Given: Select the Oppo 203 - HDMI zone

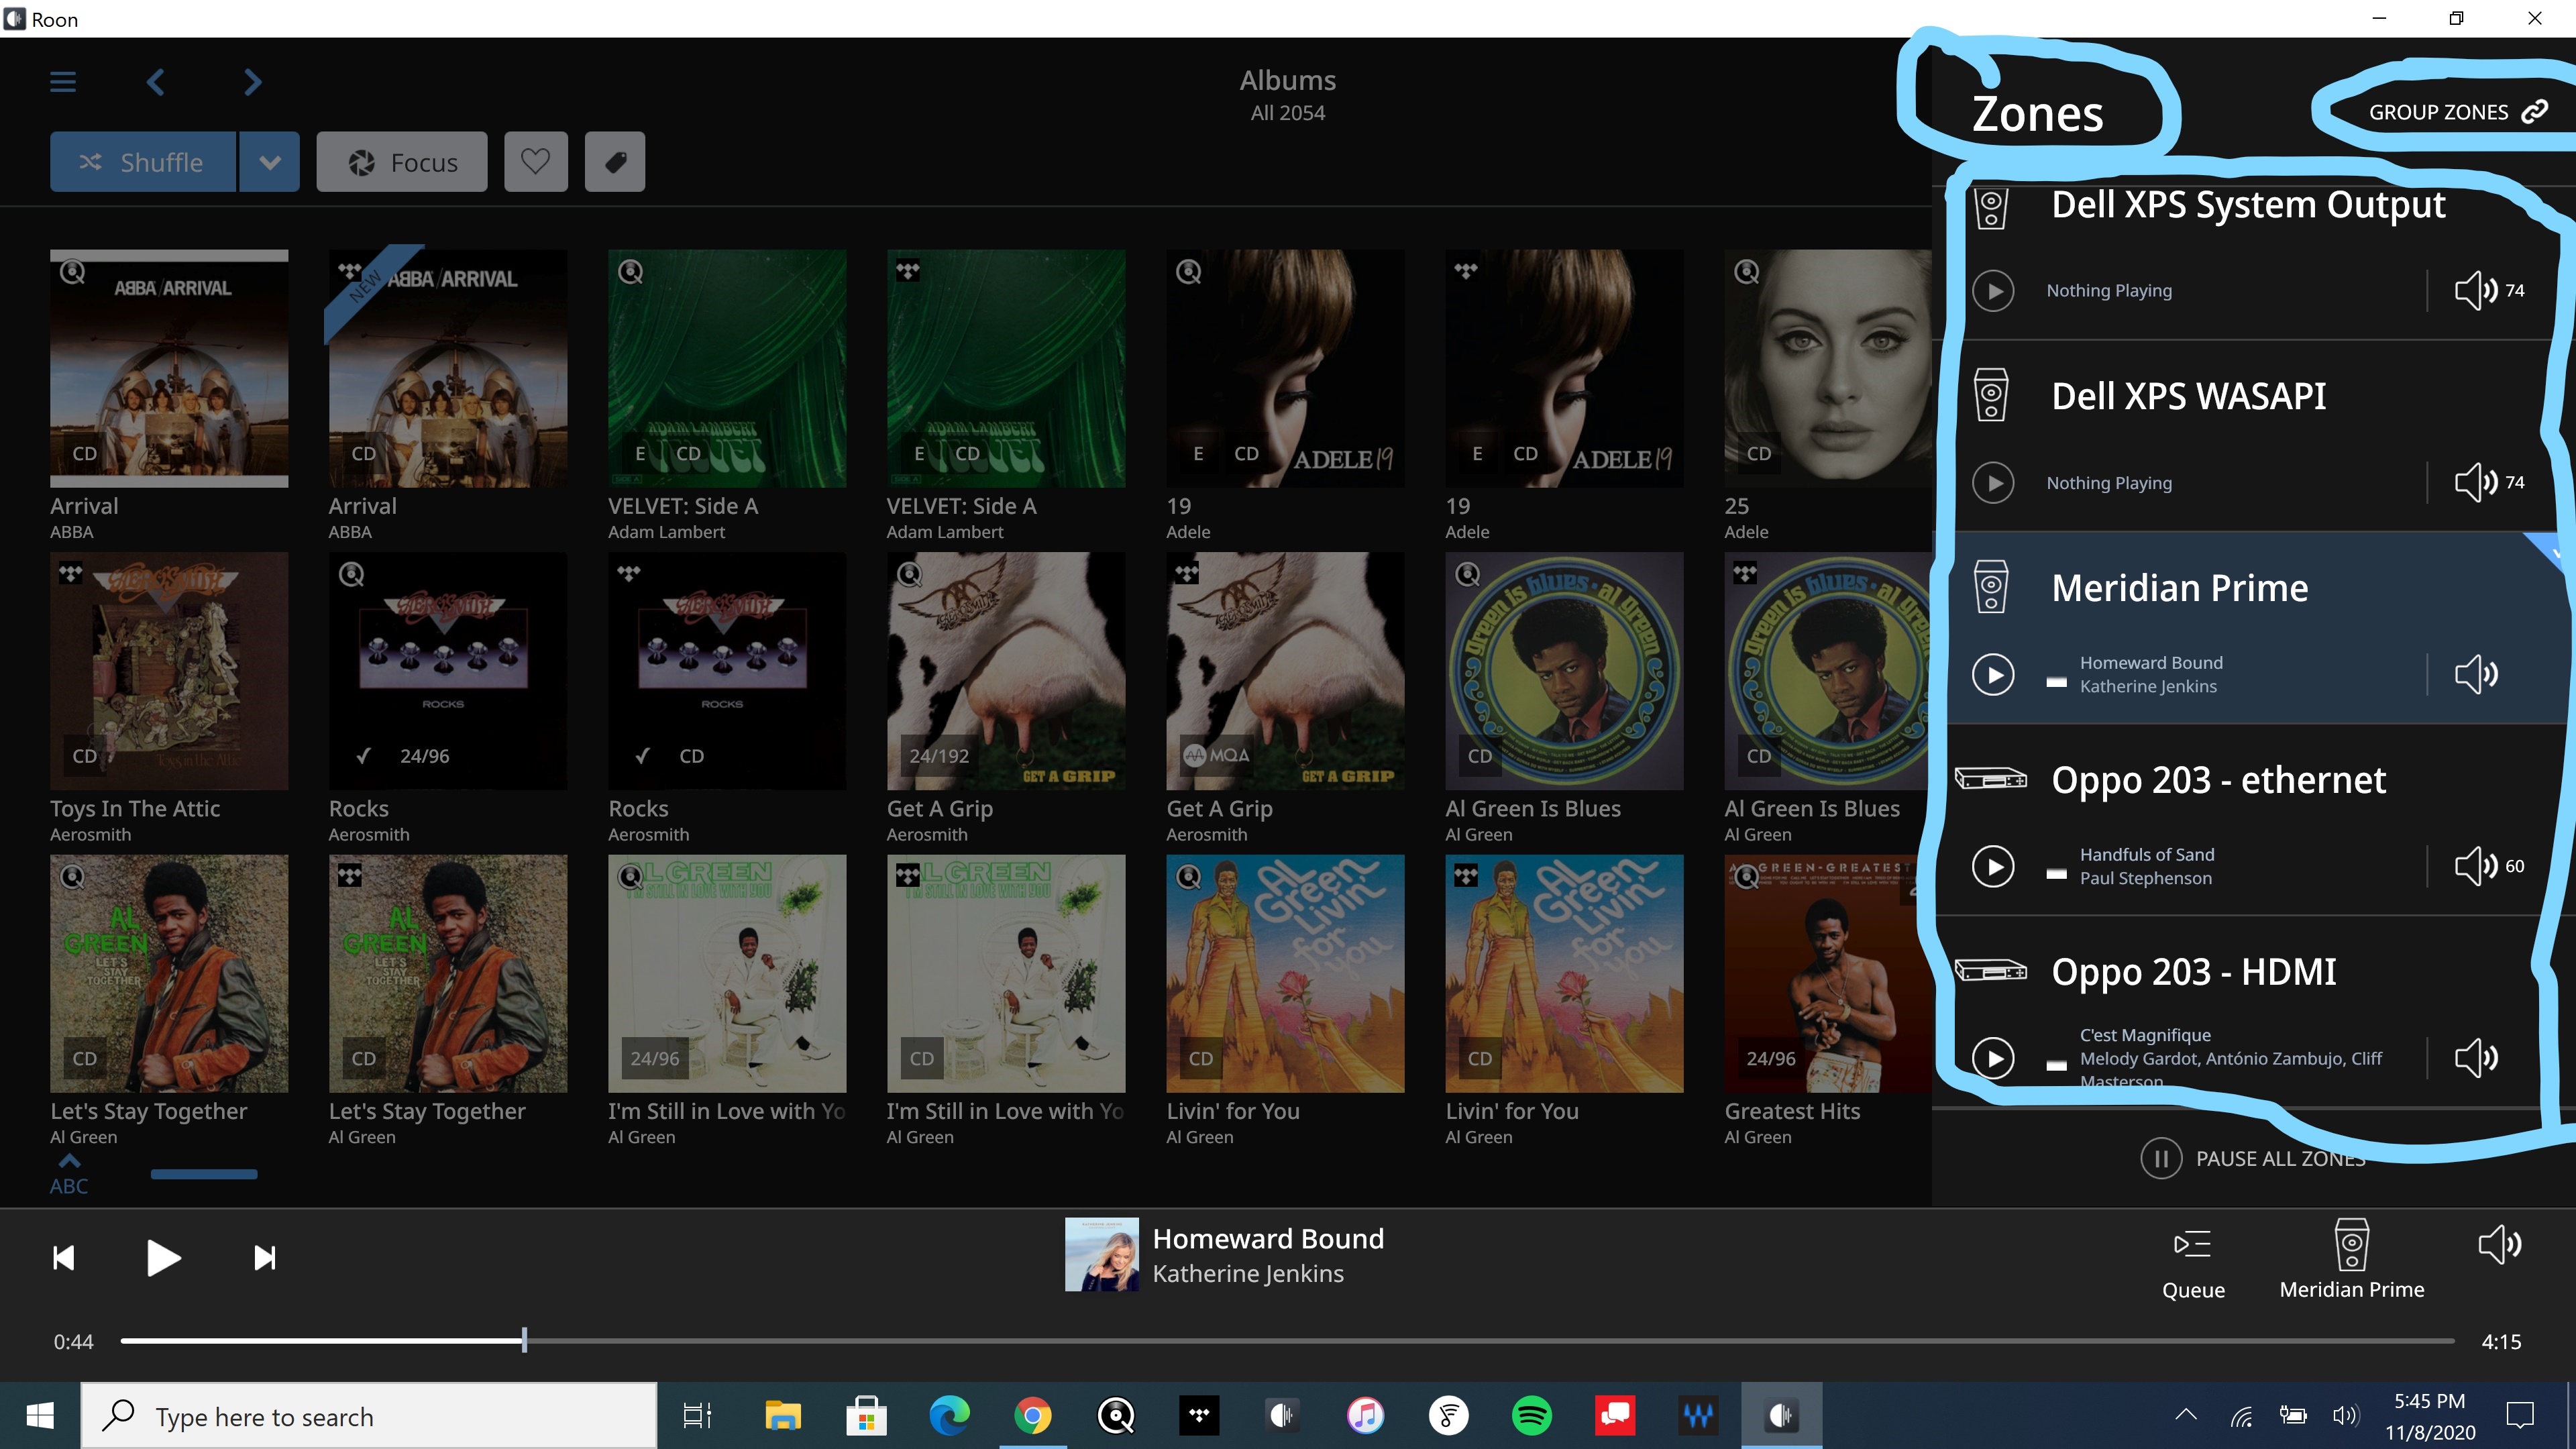Looking at the screenshot, I should [x=2194, y=972].
